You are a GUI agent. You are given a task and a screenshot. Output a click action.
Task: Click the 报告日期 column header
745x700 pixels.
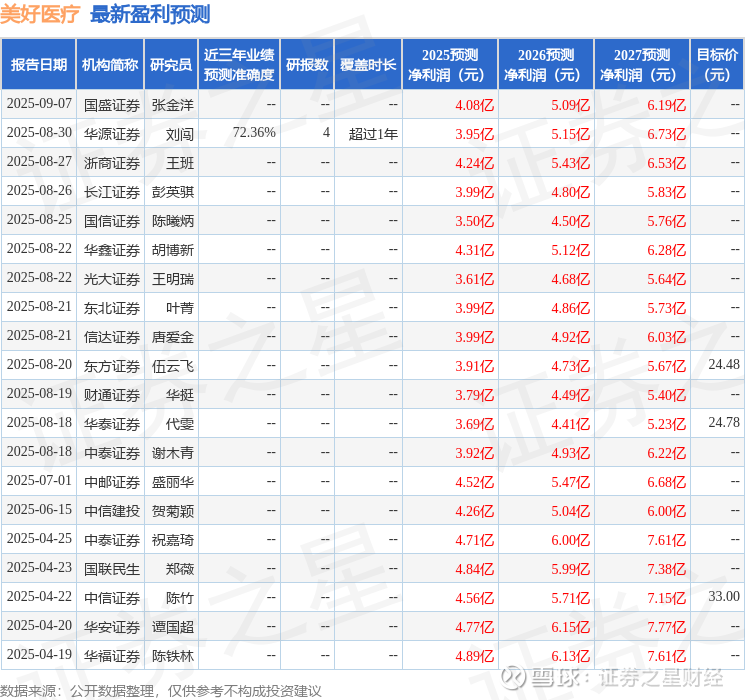tap(38, 64)
